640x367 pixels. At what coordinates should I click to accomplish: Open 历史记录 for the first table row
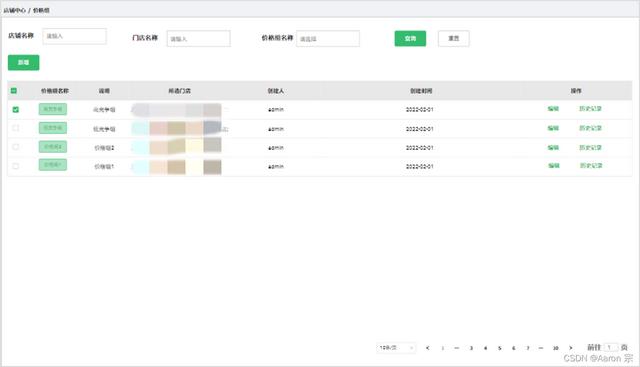(590, 109)
